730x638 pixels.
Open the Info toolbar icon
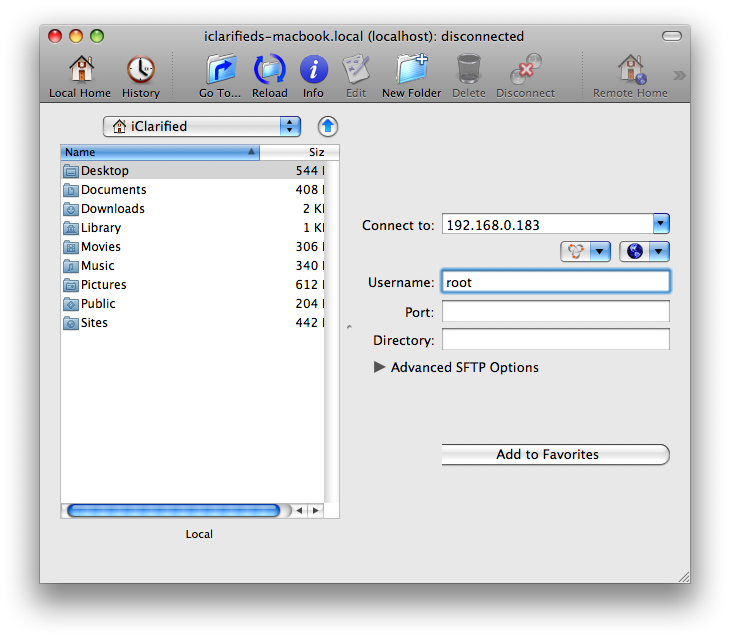pos(313,76)
